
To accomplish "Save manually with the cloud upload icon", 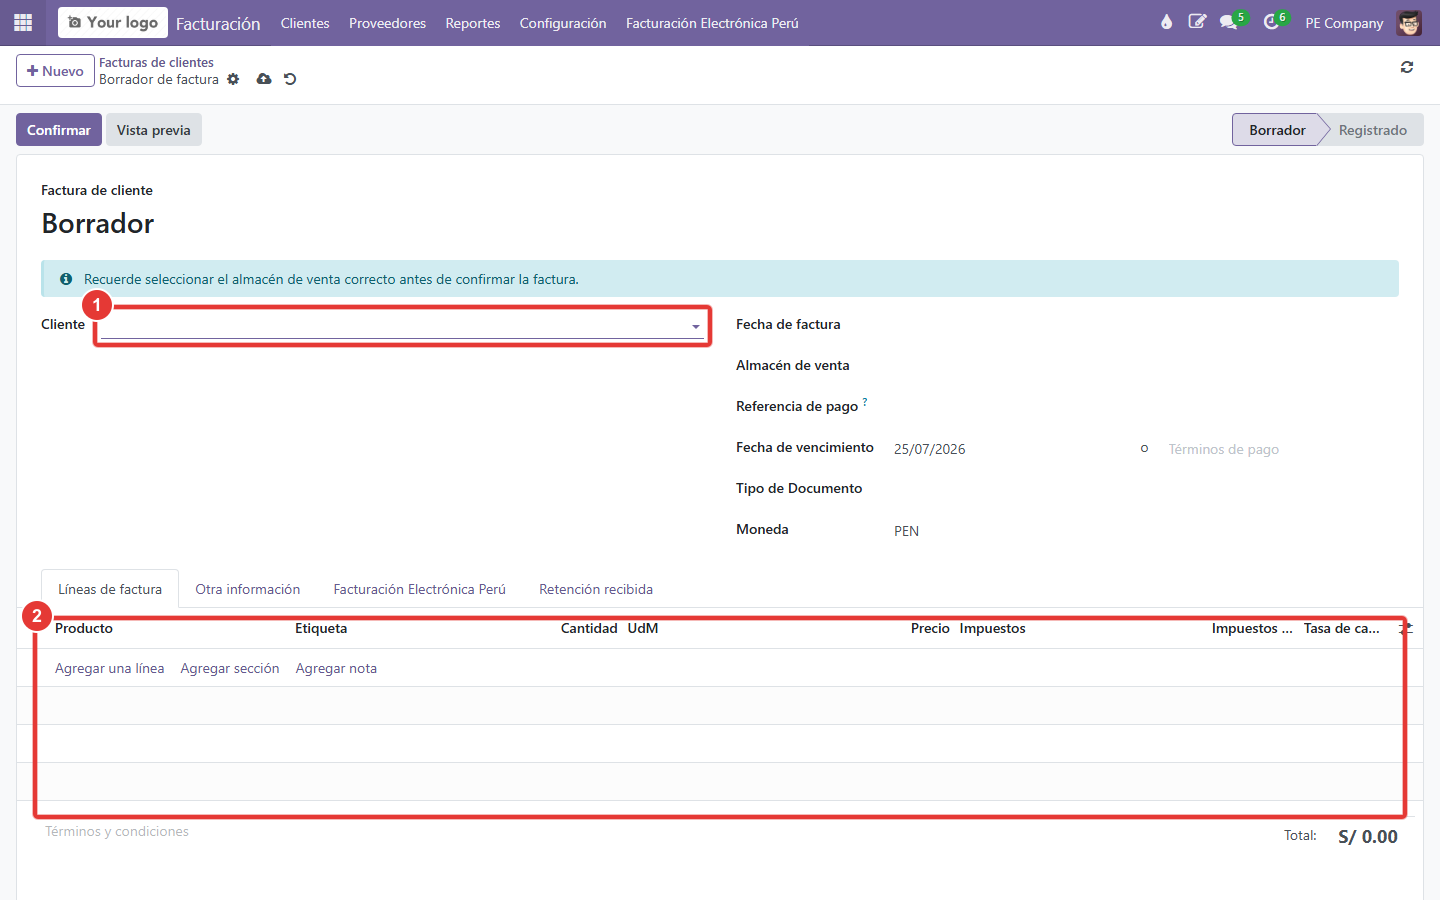I will [x=264, y=79].
